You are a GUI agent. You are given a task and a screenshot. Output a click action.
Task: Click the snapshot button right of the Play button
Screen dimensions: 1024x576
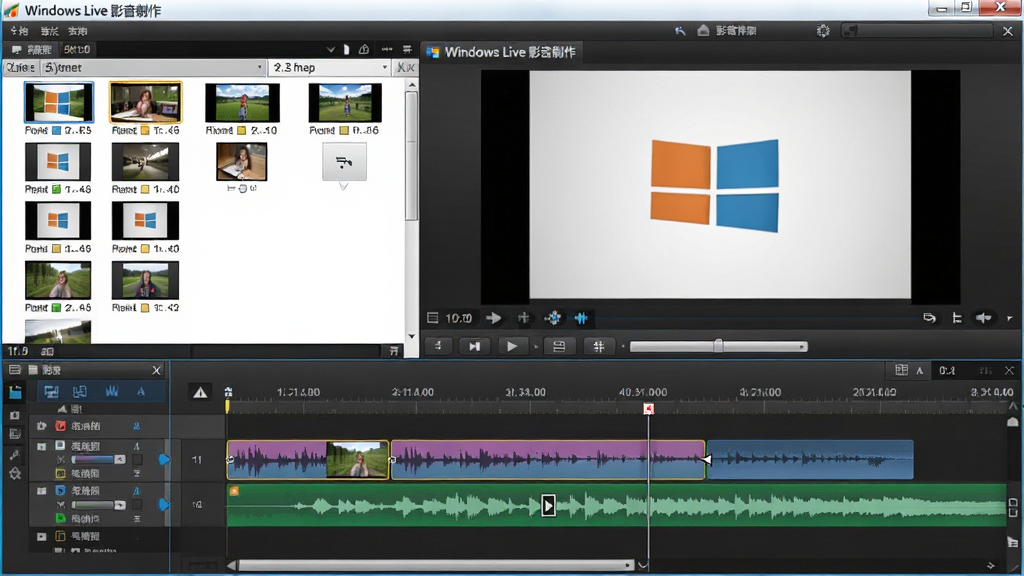559,346
